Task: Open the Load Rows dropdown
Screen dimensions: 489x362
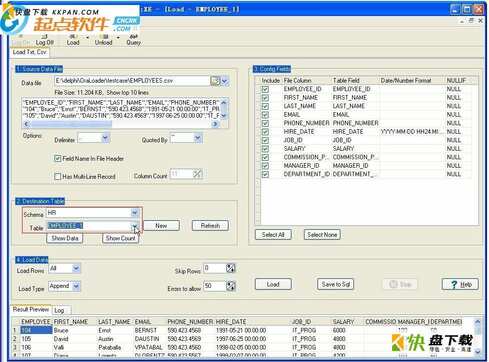Action: coord(76,268)
